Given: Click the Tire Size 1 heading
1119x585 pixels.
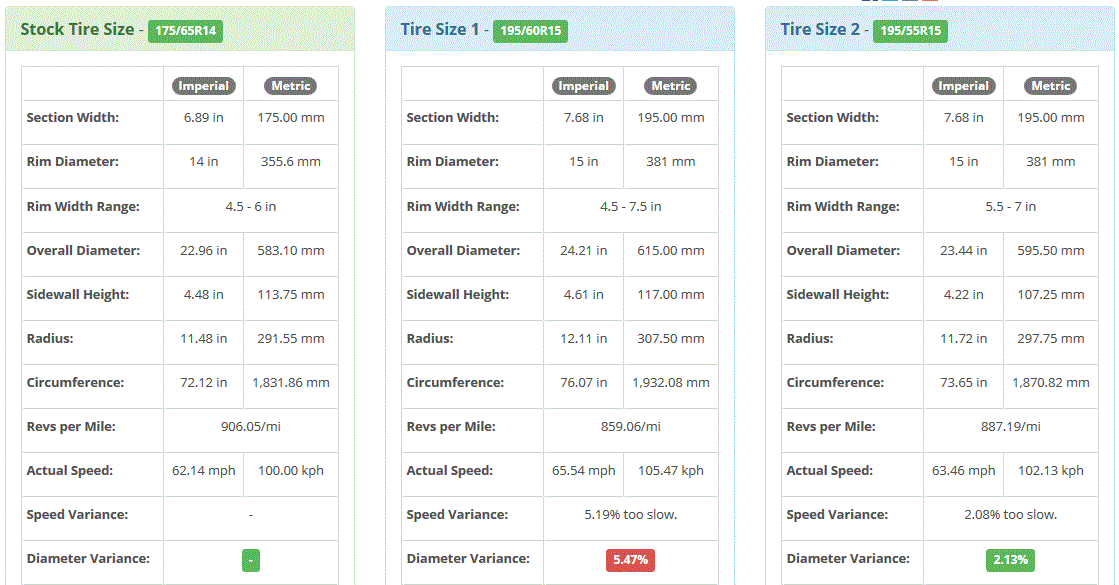Looking at the screenshot, I should [440, 29].
